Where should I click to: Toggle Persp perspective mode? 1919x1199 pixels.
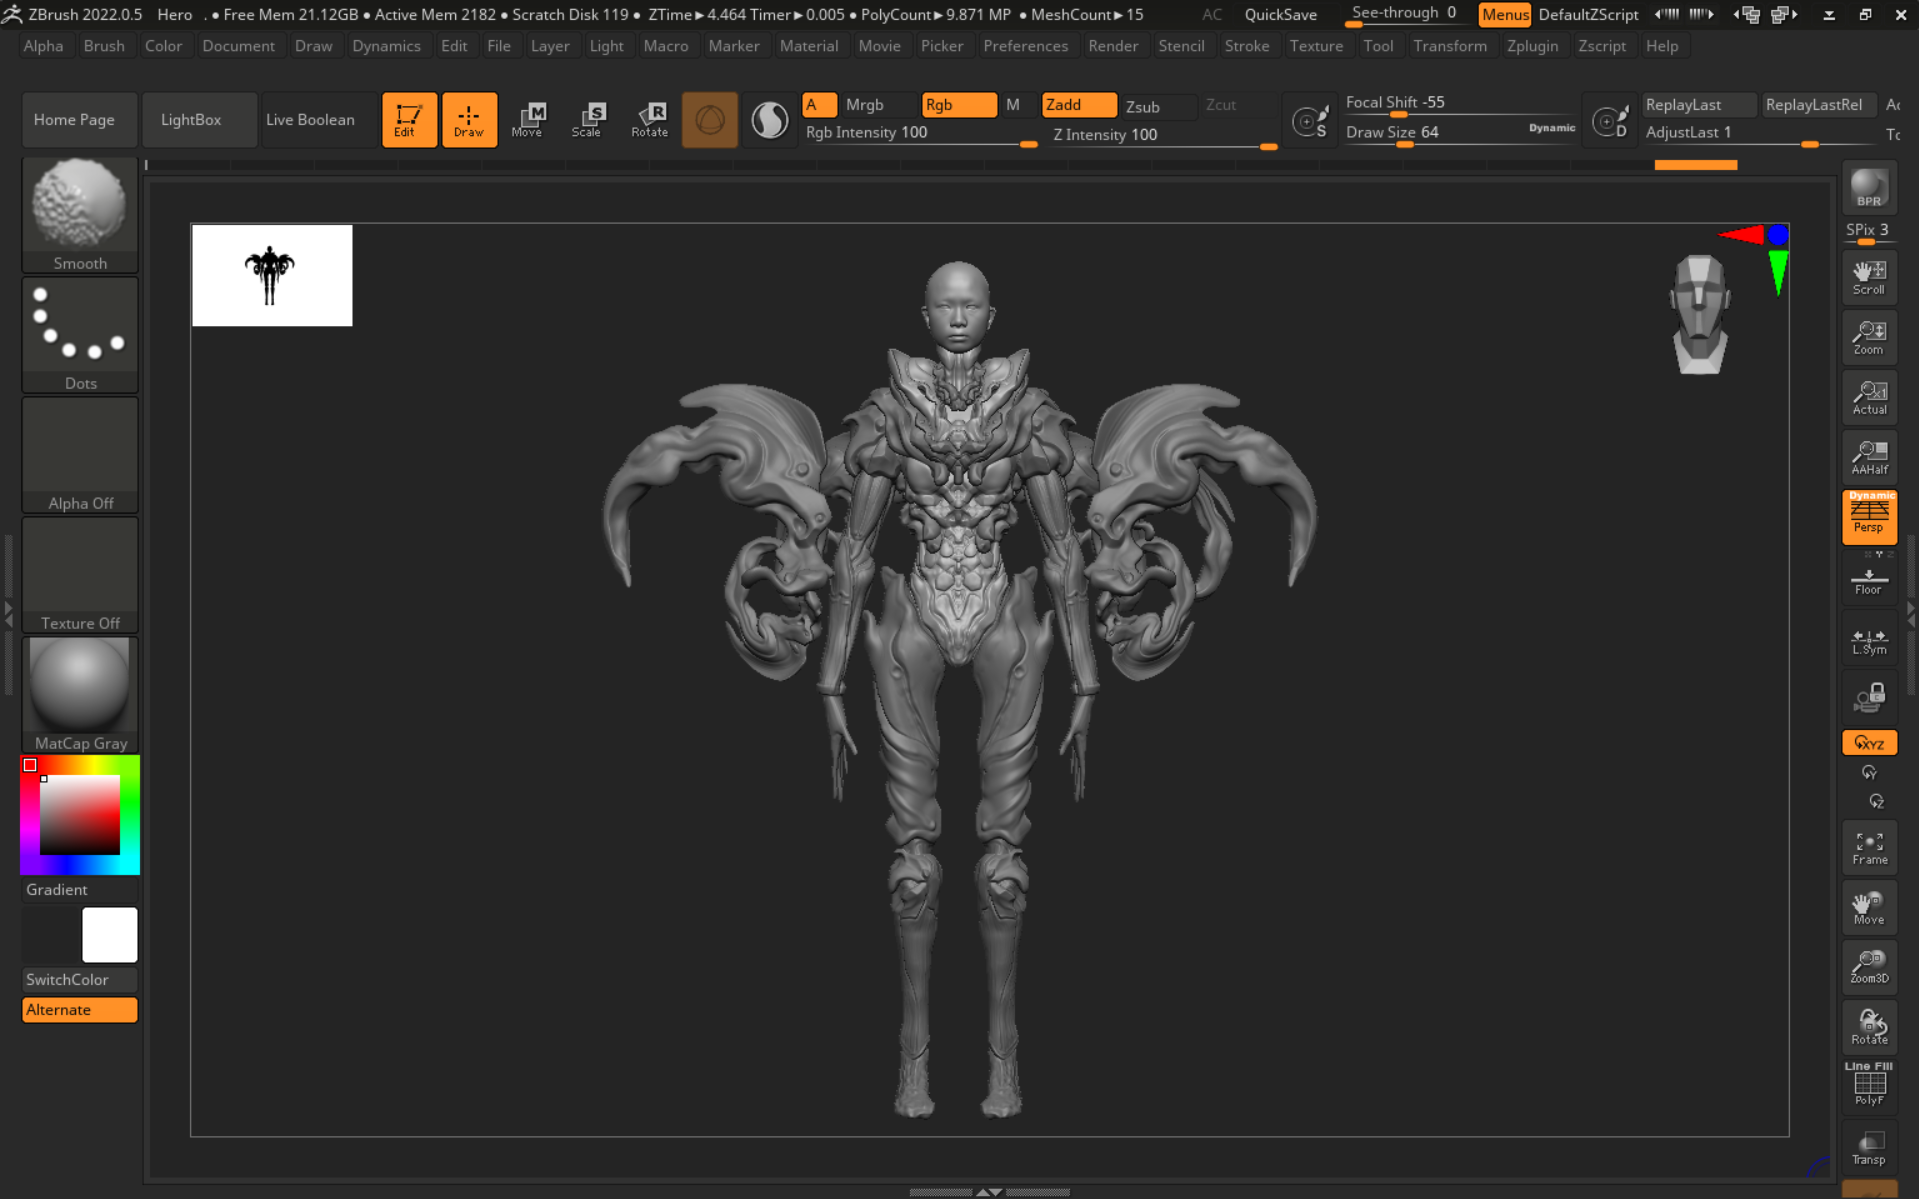click(1868, 517)
